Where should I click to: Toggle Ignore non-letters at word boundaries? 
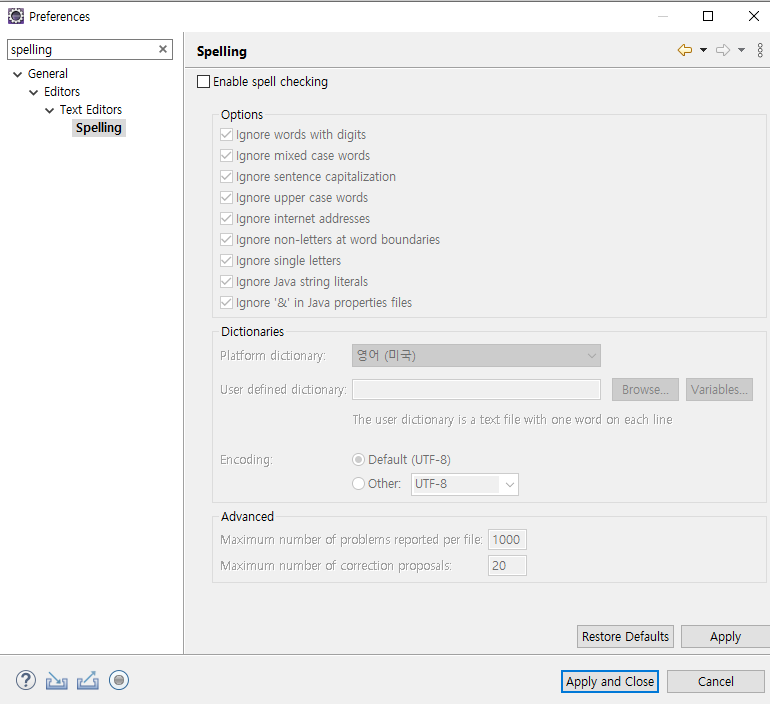point(226,240)
